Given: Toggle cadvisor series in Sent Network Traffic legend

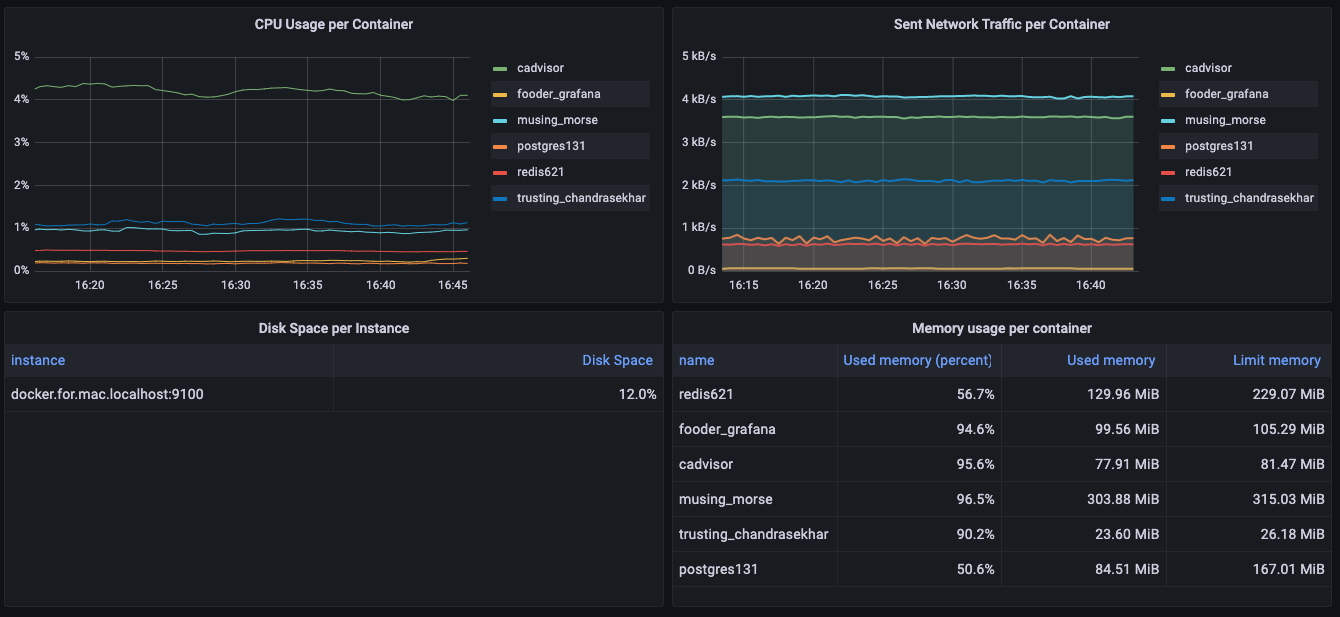Looking at the screenshot, I should (1208, 69).
